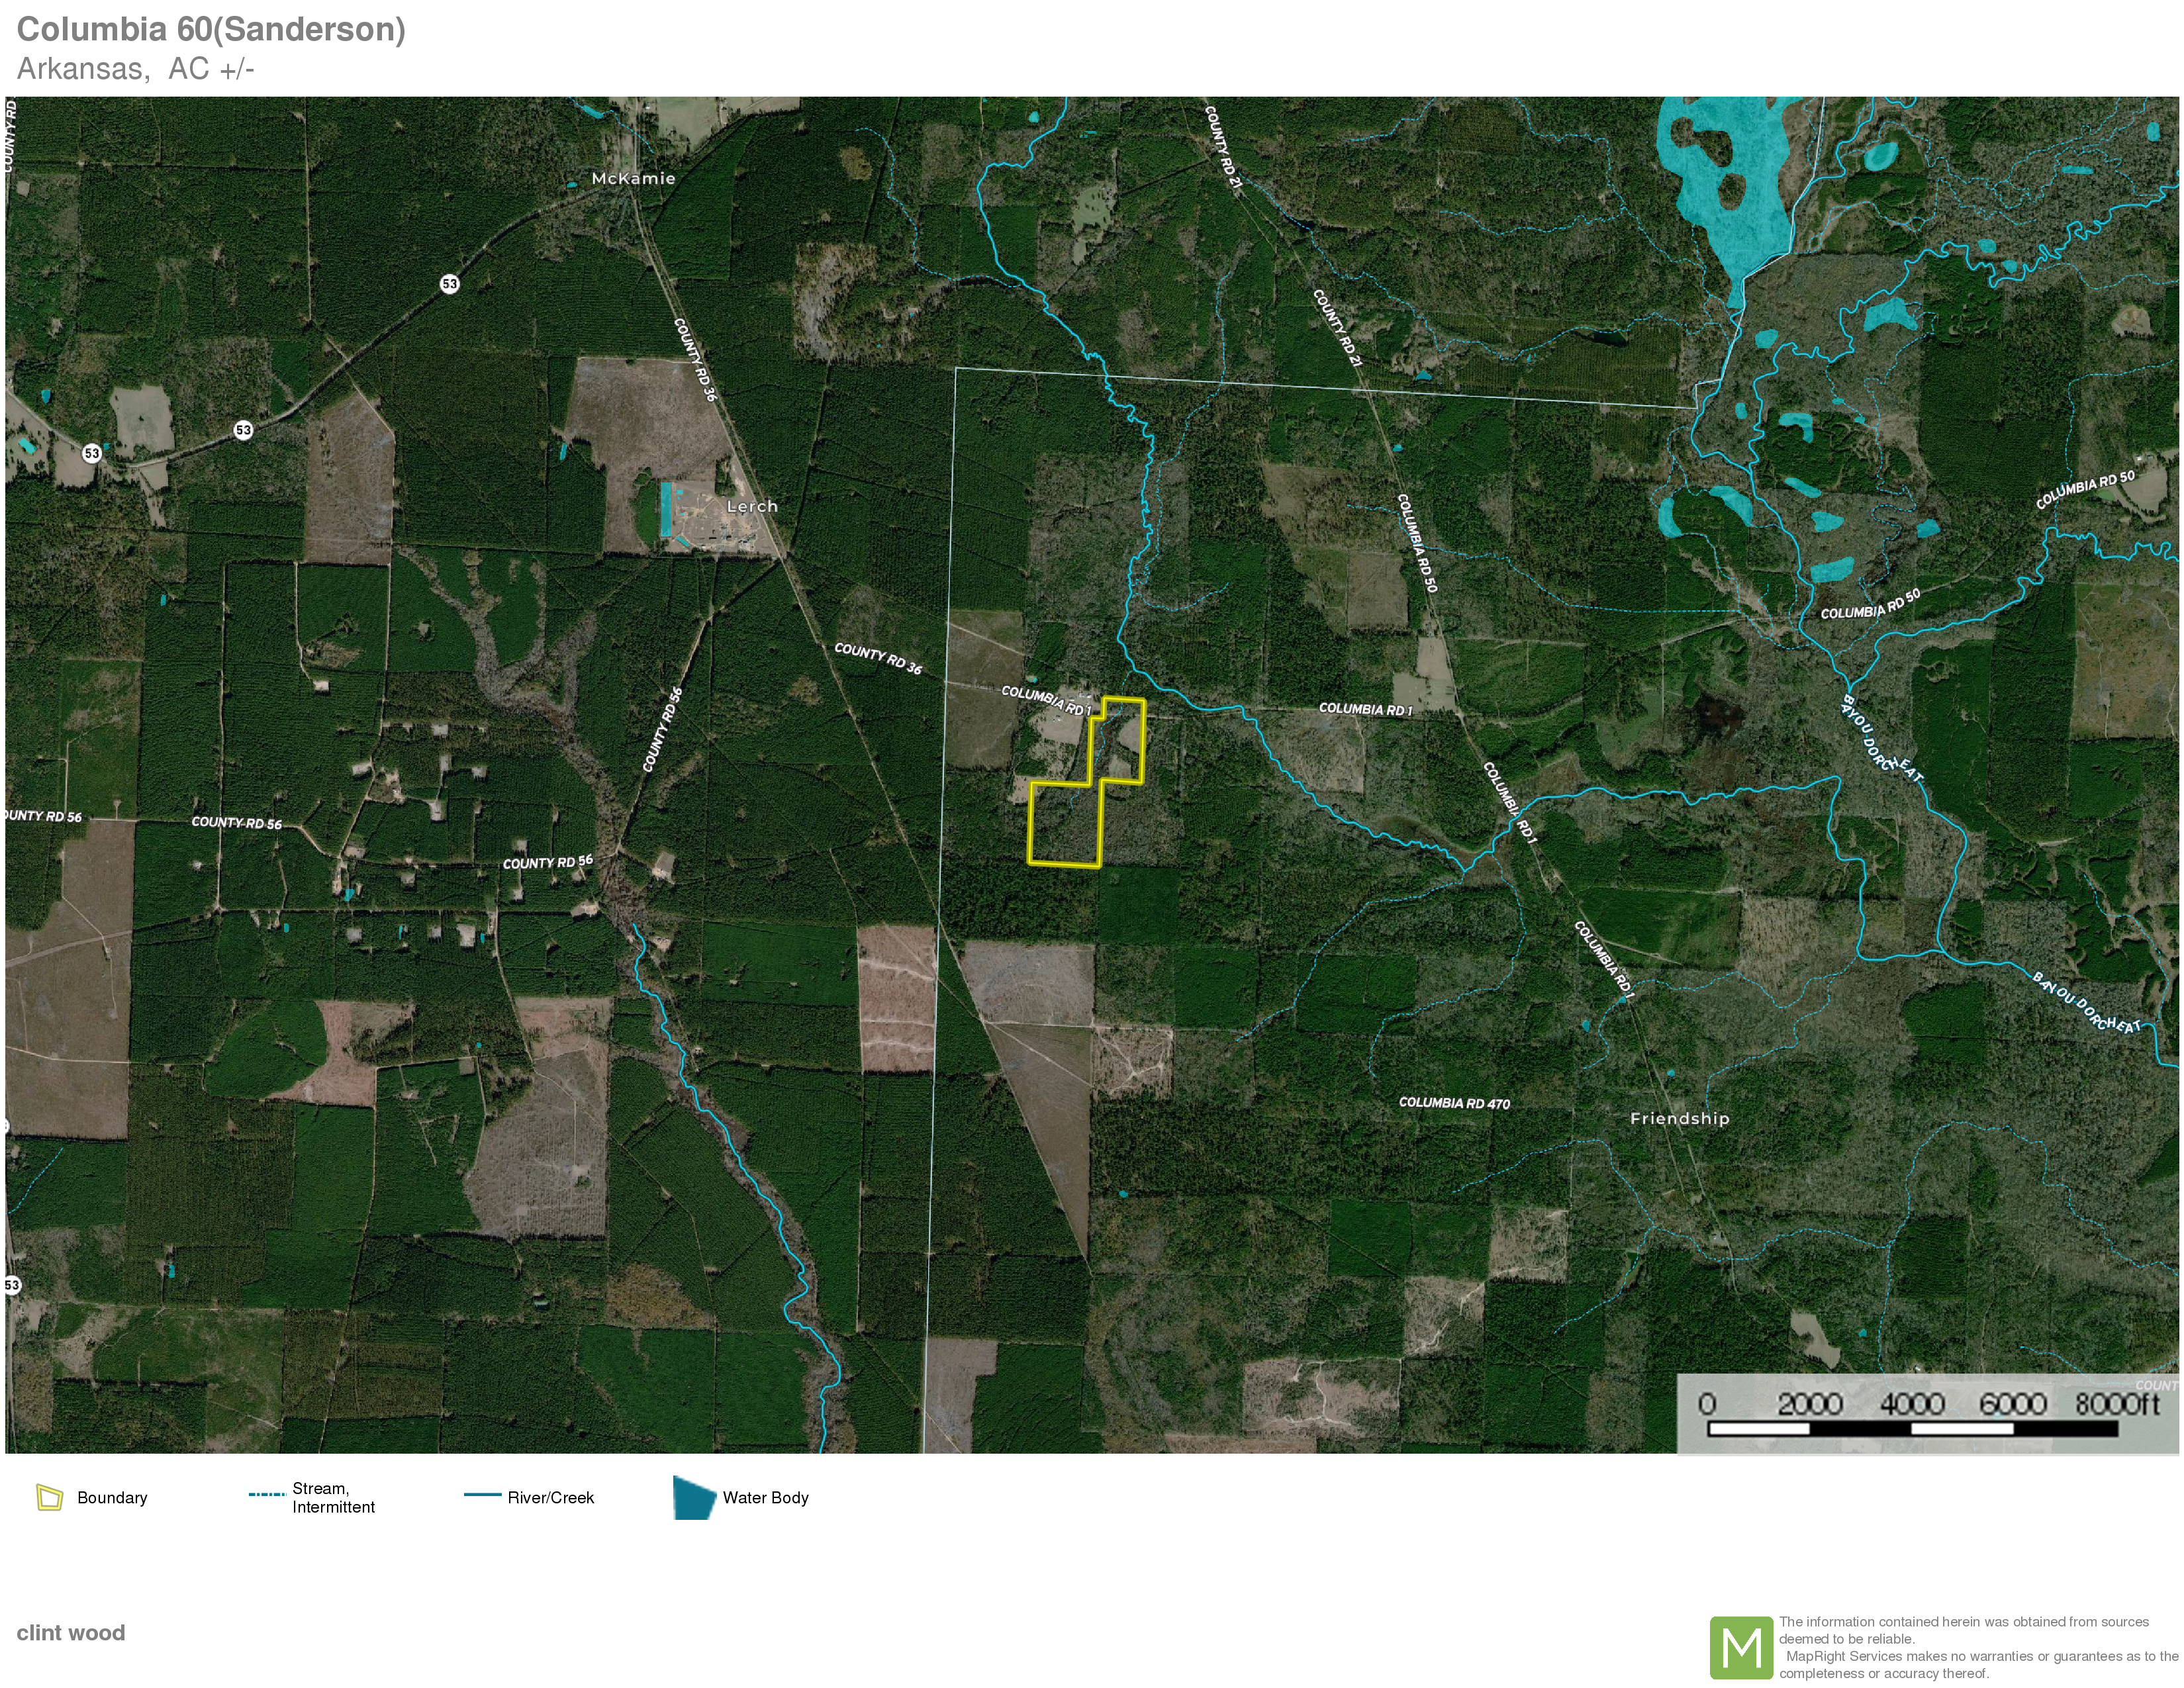
Task: Click the yellow Boundary legend icon
Action: [49, 1497]
